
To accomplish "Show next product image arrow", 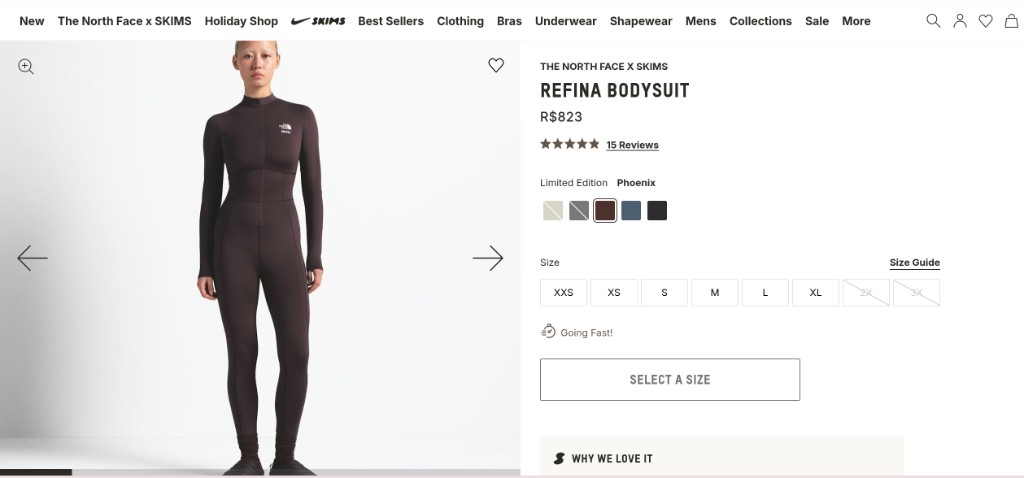I will click(488, 258).
